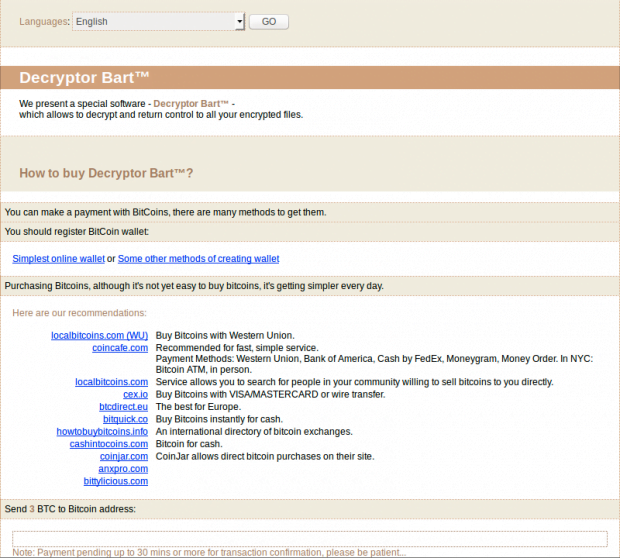Open the bittylicious.com link
Viewport: 620px width, 558px height.
click(x=115, y=481)
